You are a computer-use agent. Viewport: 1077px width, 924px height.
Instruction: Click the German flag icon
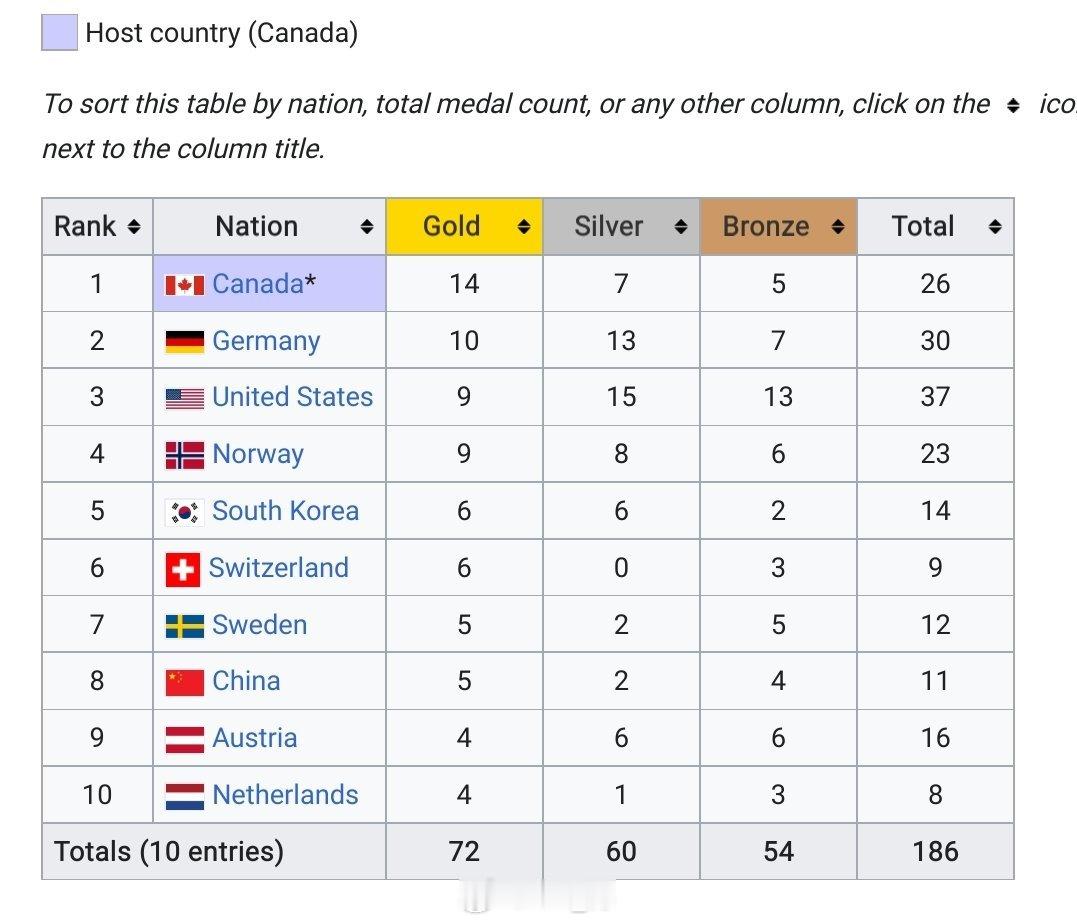tap(183, 340)
